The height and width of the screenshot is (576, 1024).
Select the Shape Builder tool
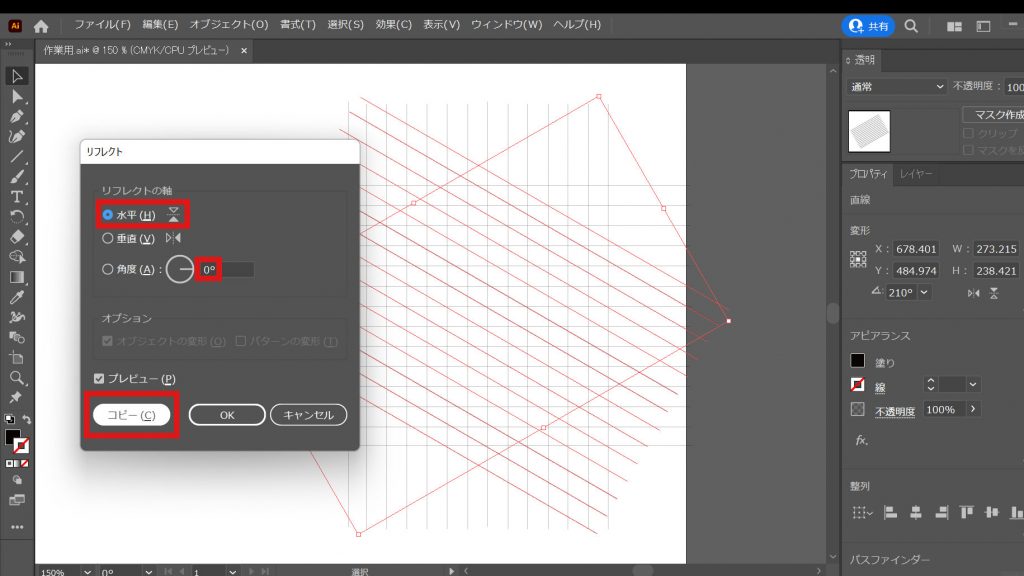pyautogui.click(x=17, y=257)
